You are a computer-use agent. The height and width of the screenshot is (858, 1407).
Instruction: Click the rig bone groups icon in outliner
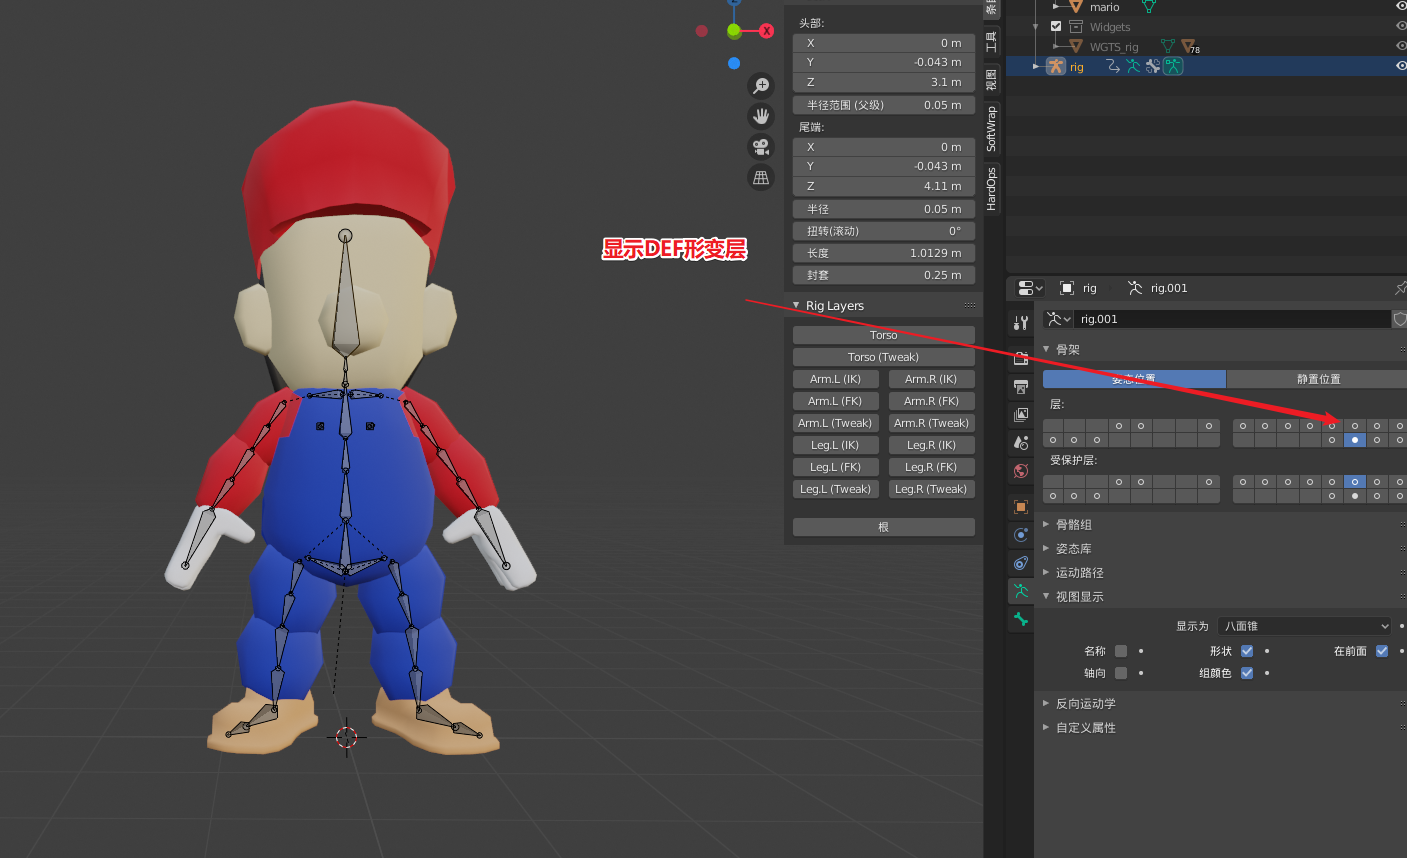point(1153,66)
